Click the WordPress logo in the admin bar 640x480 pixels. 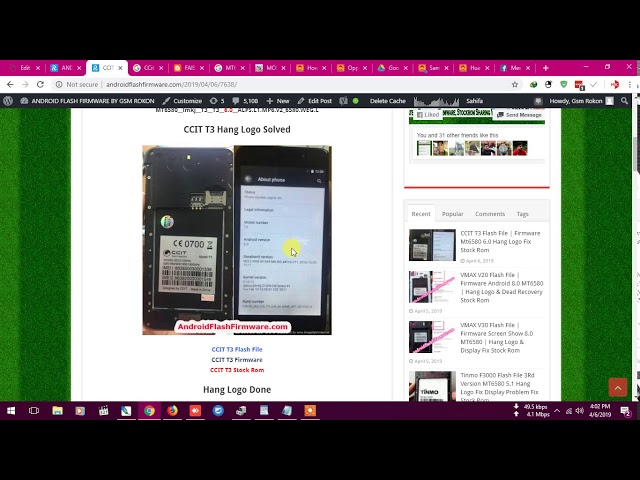click(8, 101)
